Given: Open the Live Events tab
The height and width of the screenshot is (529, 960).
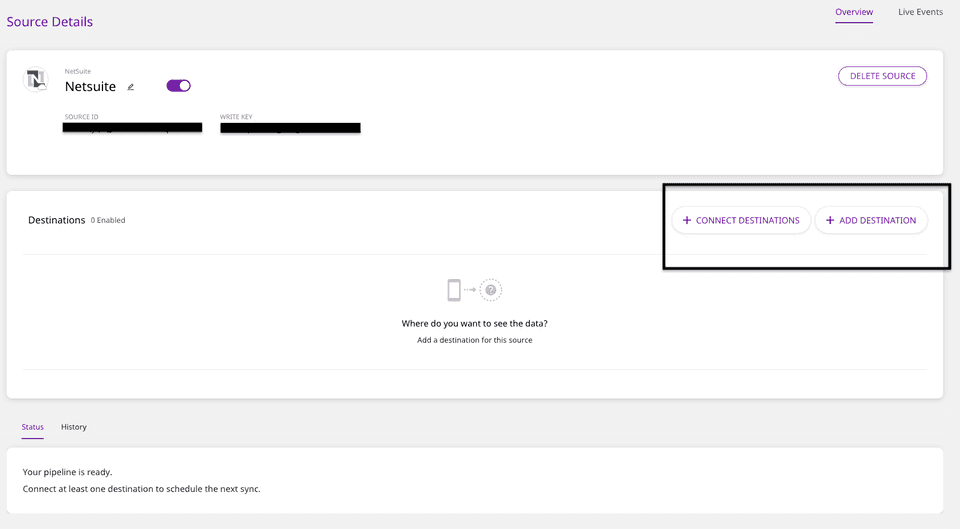Looking at the screenshot, I should pos(920,12).
